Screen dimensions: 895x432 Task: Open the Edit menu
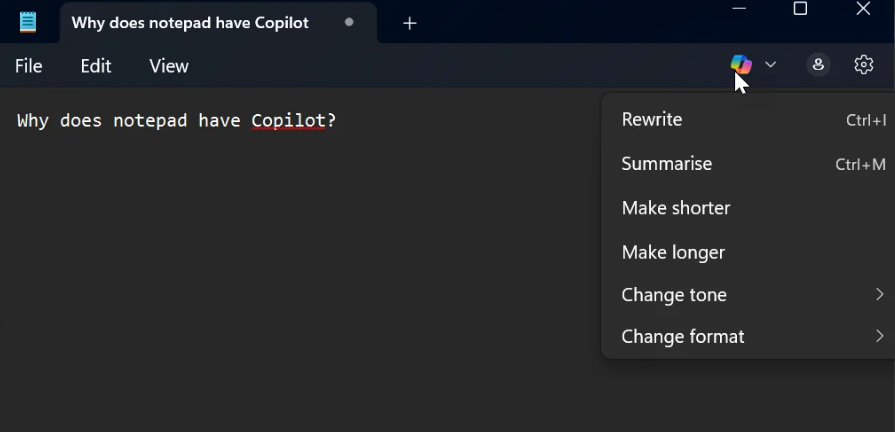coord(96,66)
